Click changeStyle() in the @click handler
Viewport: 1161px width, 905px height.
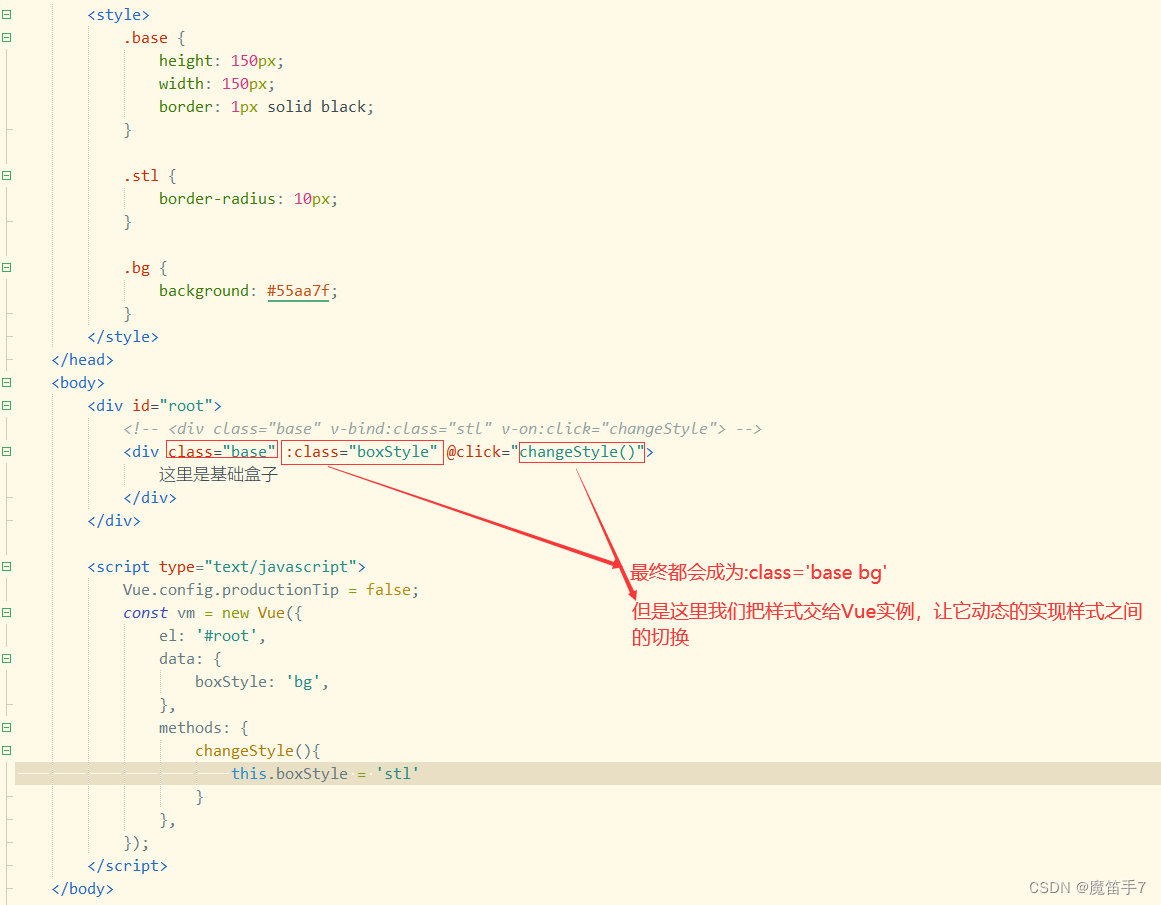578,452
